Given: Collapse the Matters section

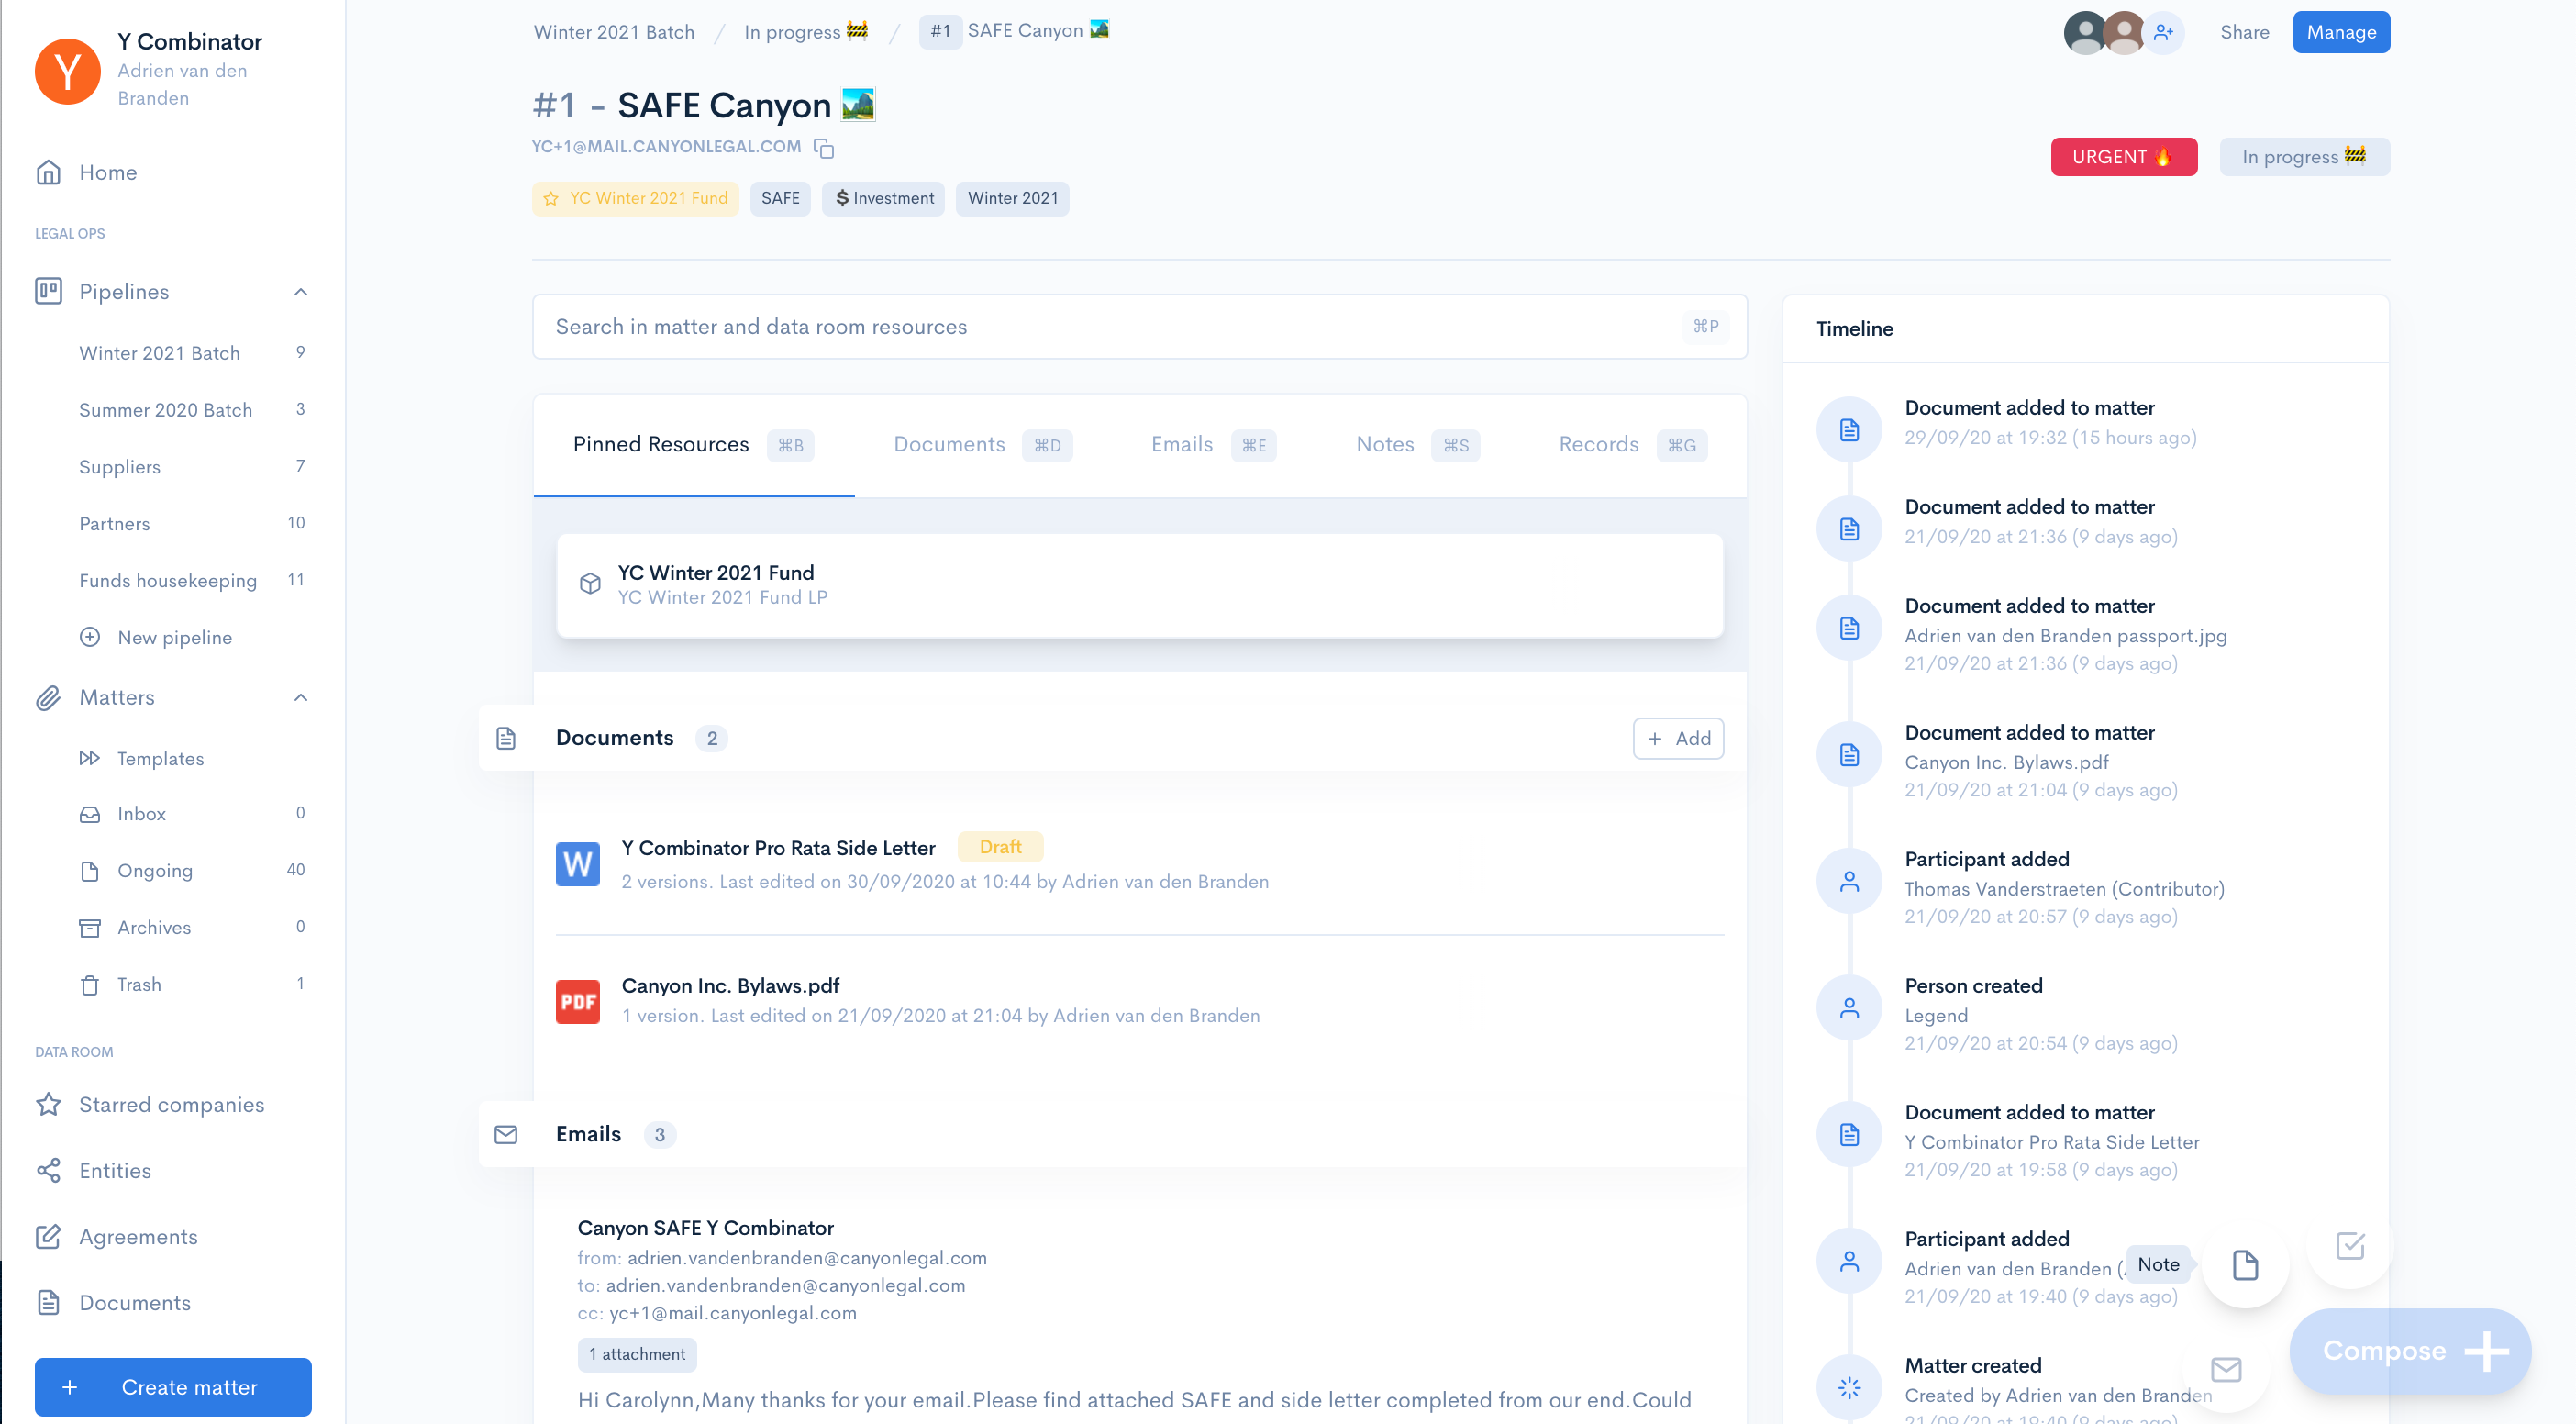Looking at the screenshot, I should 300,697.
